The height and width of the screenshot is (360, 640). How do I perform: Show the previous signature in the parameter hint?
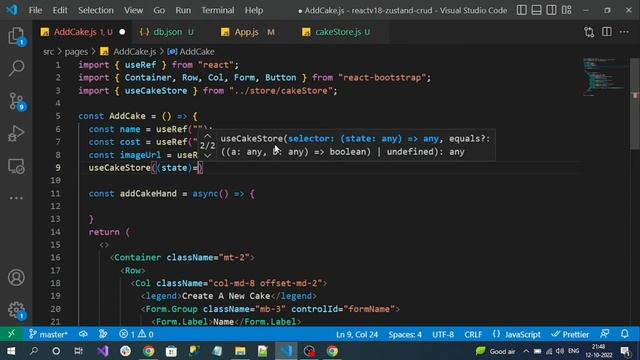tap(207, 136)
